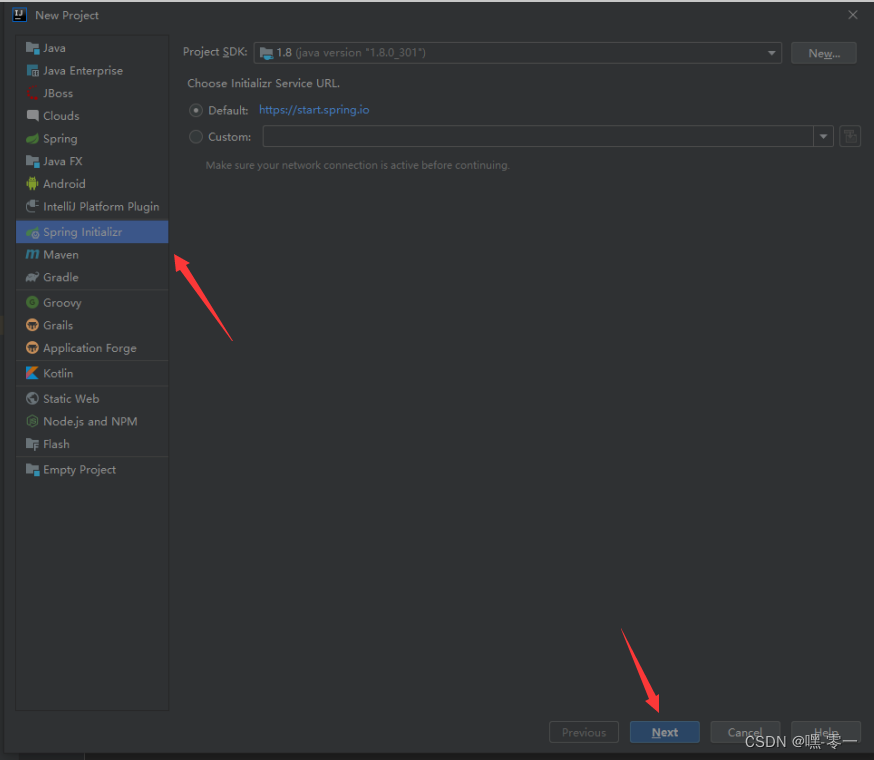Choose Kotlin in the project type list
The height and width of the screenshot is (760, 874).
[92, 373]
